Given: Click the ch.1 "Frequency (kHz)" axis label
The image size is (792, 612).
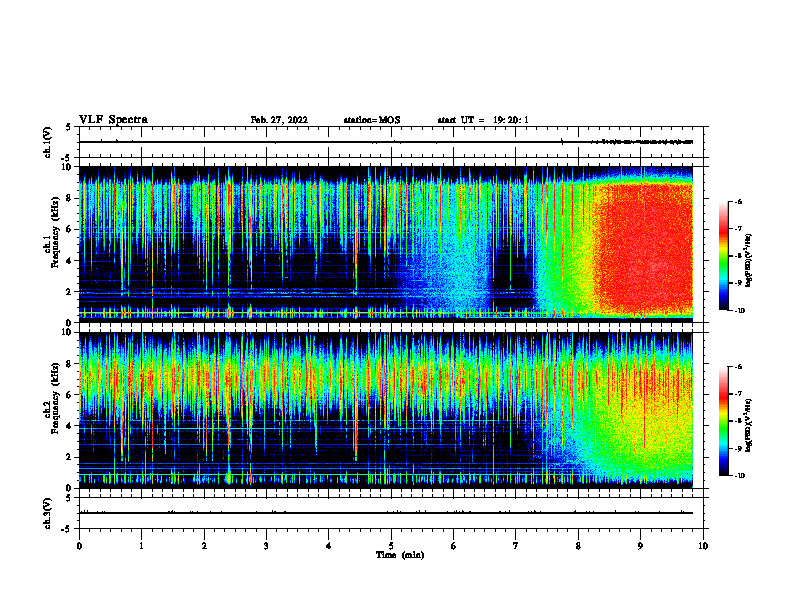Looking at the screenshot, I should coord(55,232).
